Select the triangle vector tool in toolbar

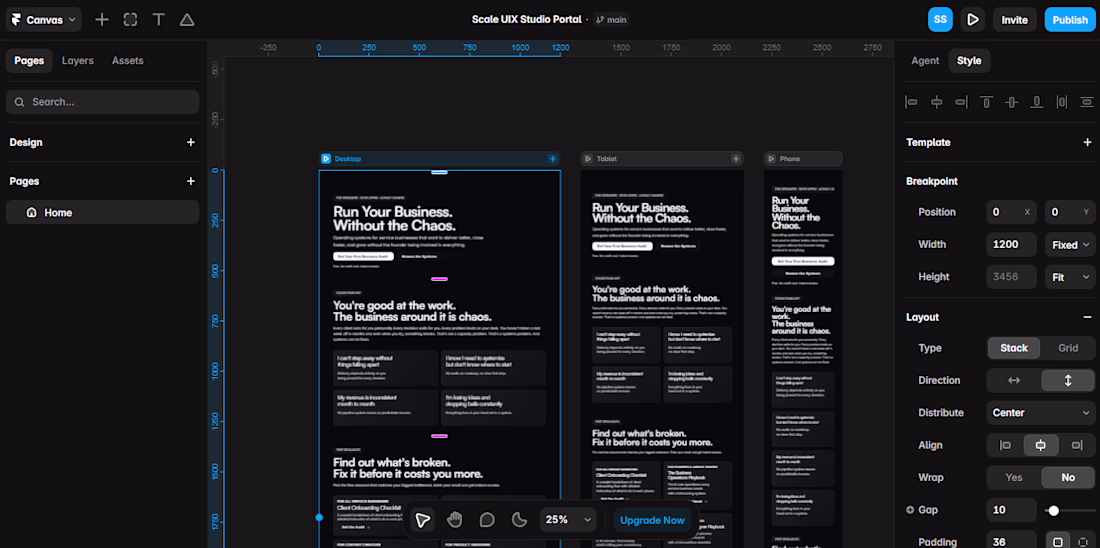click(187, 20)
